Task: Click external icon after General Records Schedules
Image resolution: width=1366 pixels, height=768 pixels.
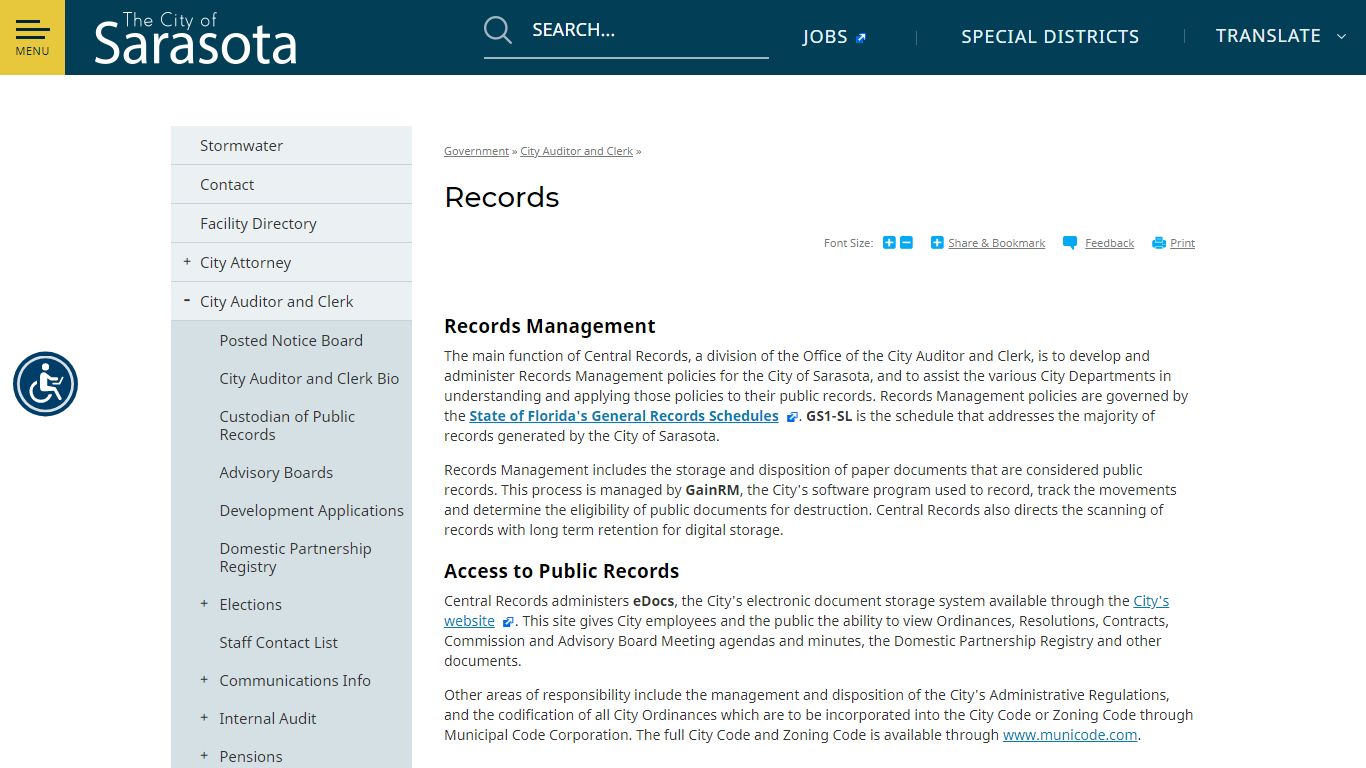Action: [x=791, y=417]
